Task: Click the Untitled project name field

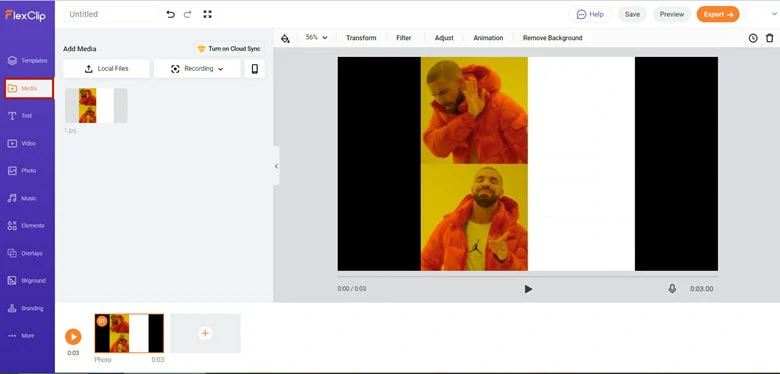Action: (x=111, y=14)
